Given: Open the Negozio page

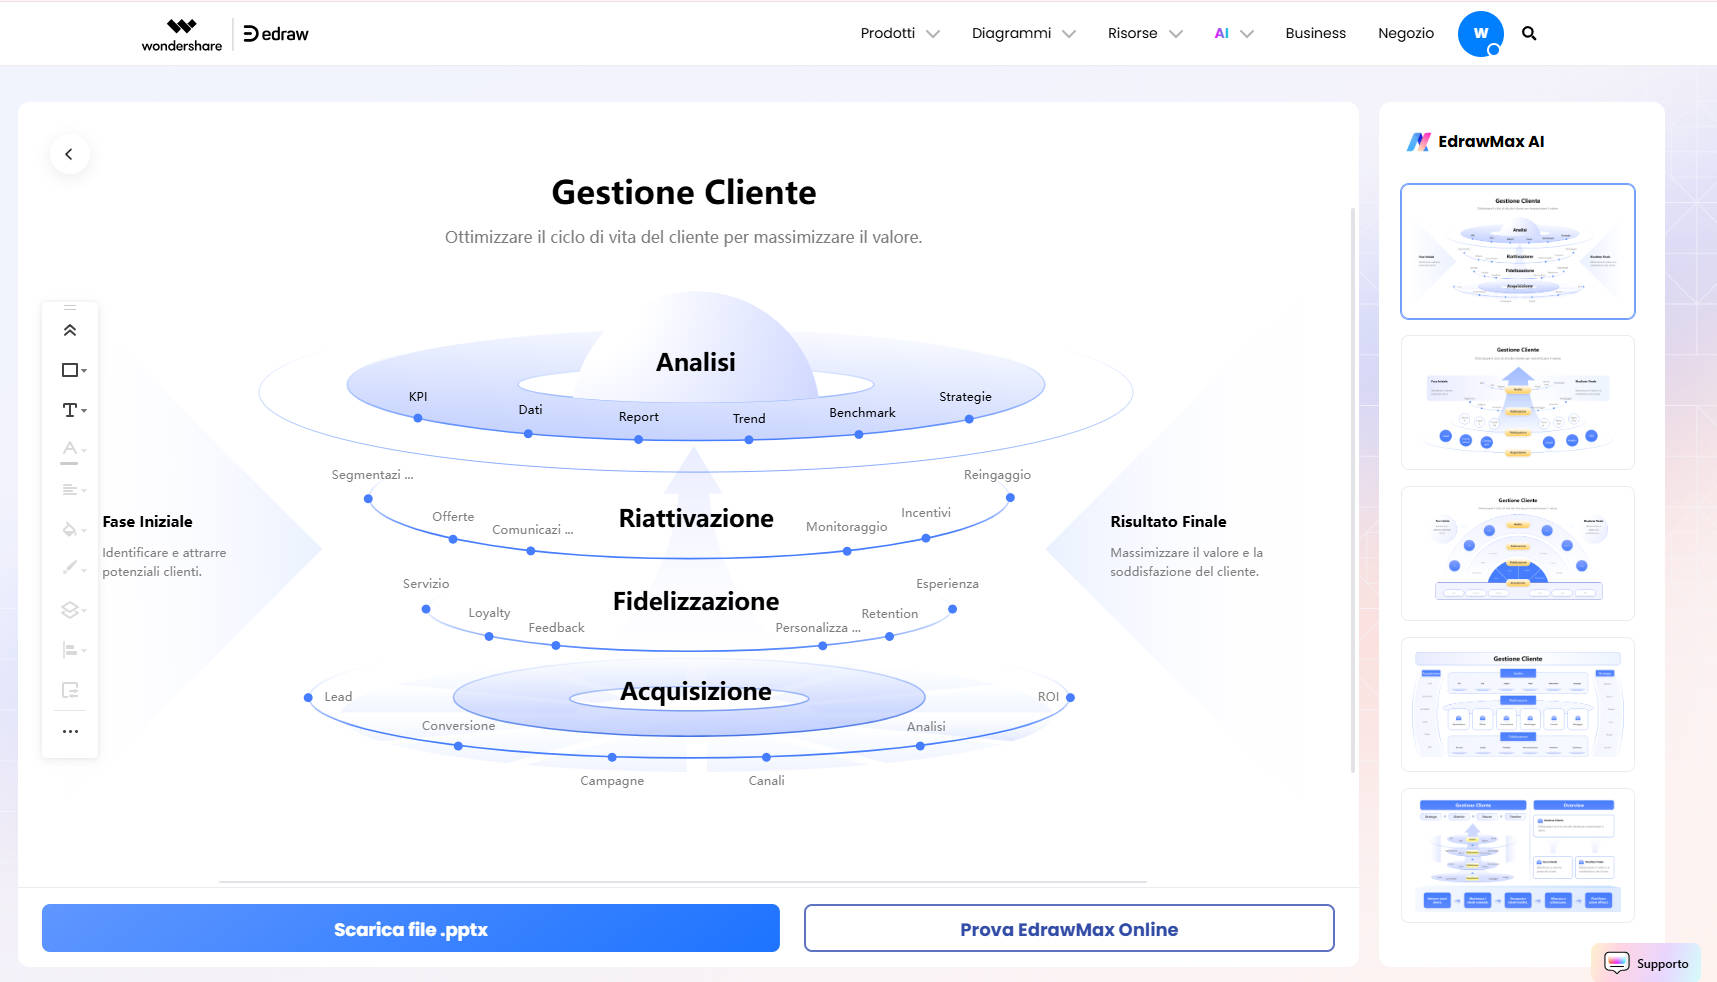Looking at the screenshot, I should point(1405,33).
